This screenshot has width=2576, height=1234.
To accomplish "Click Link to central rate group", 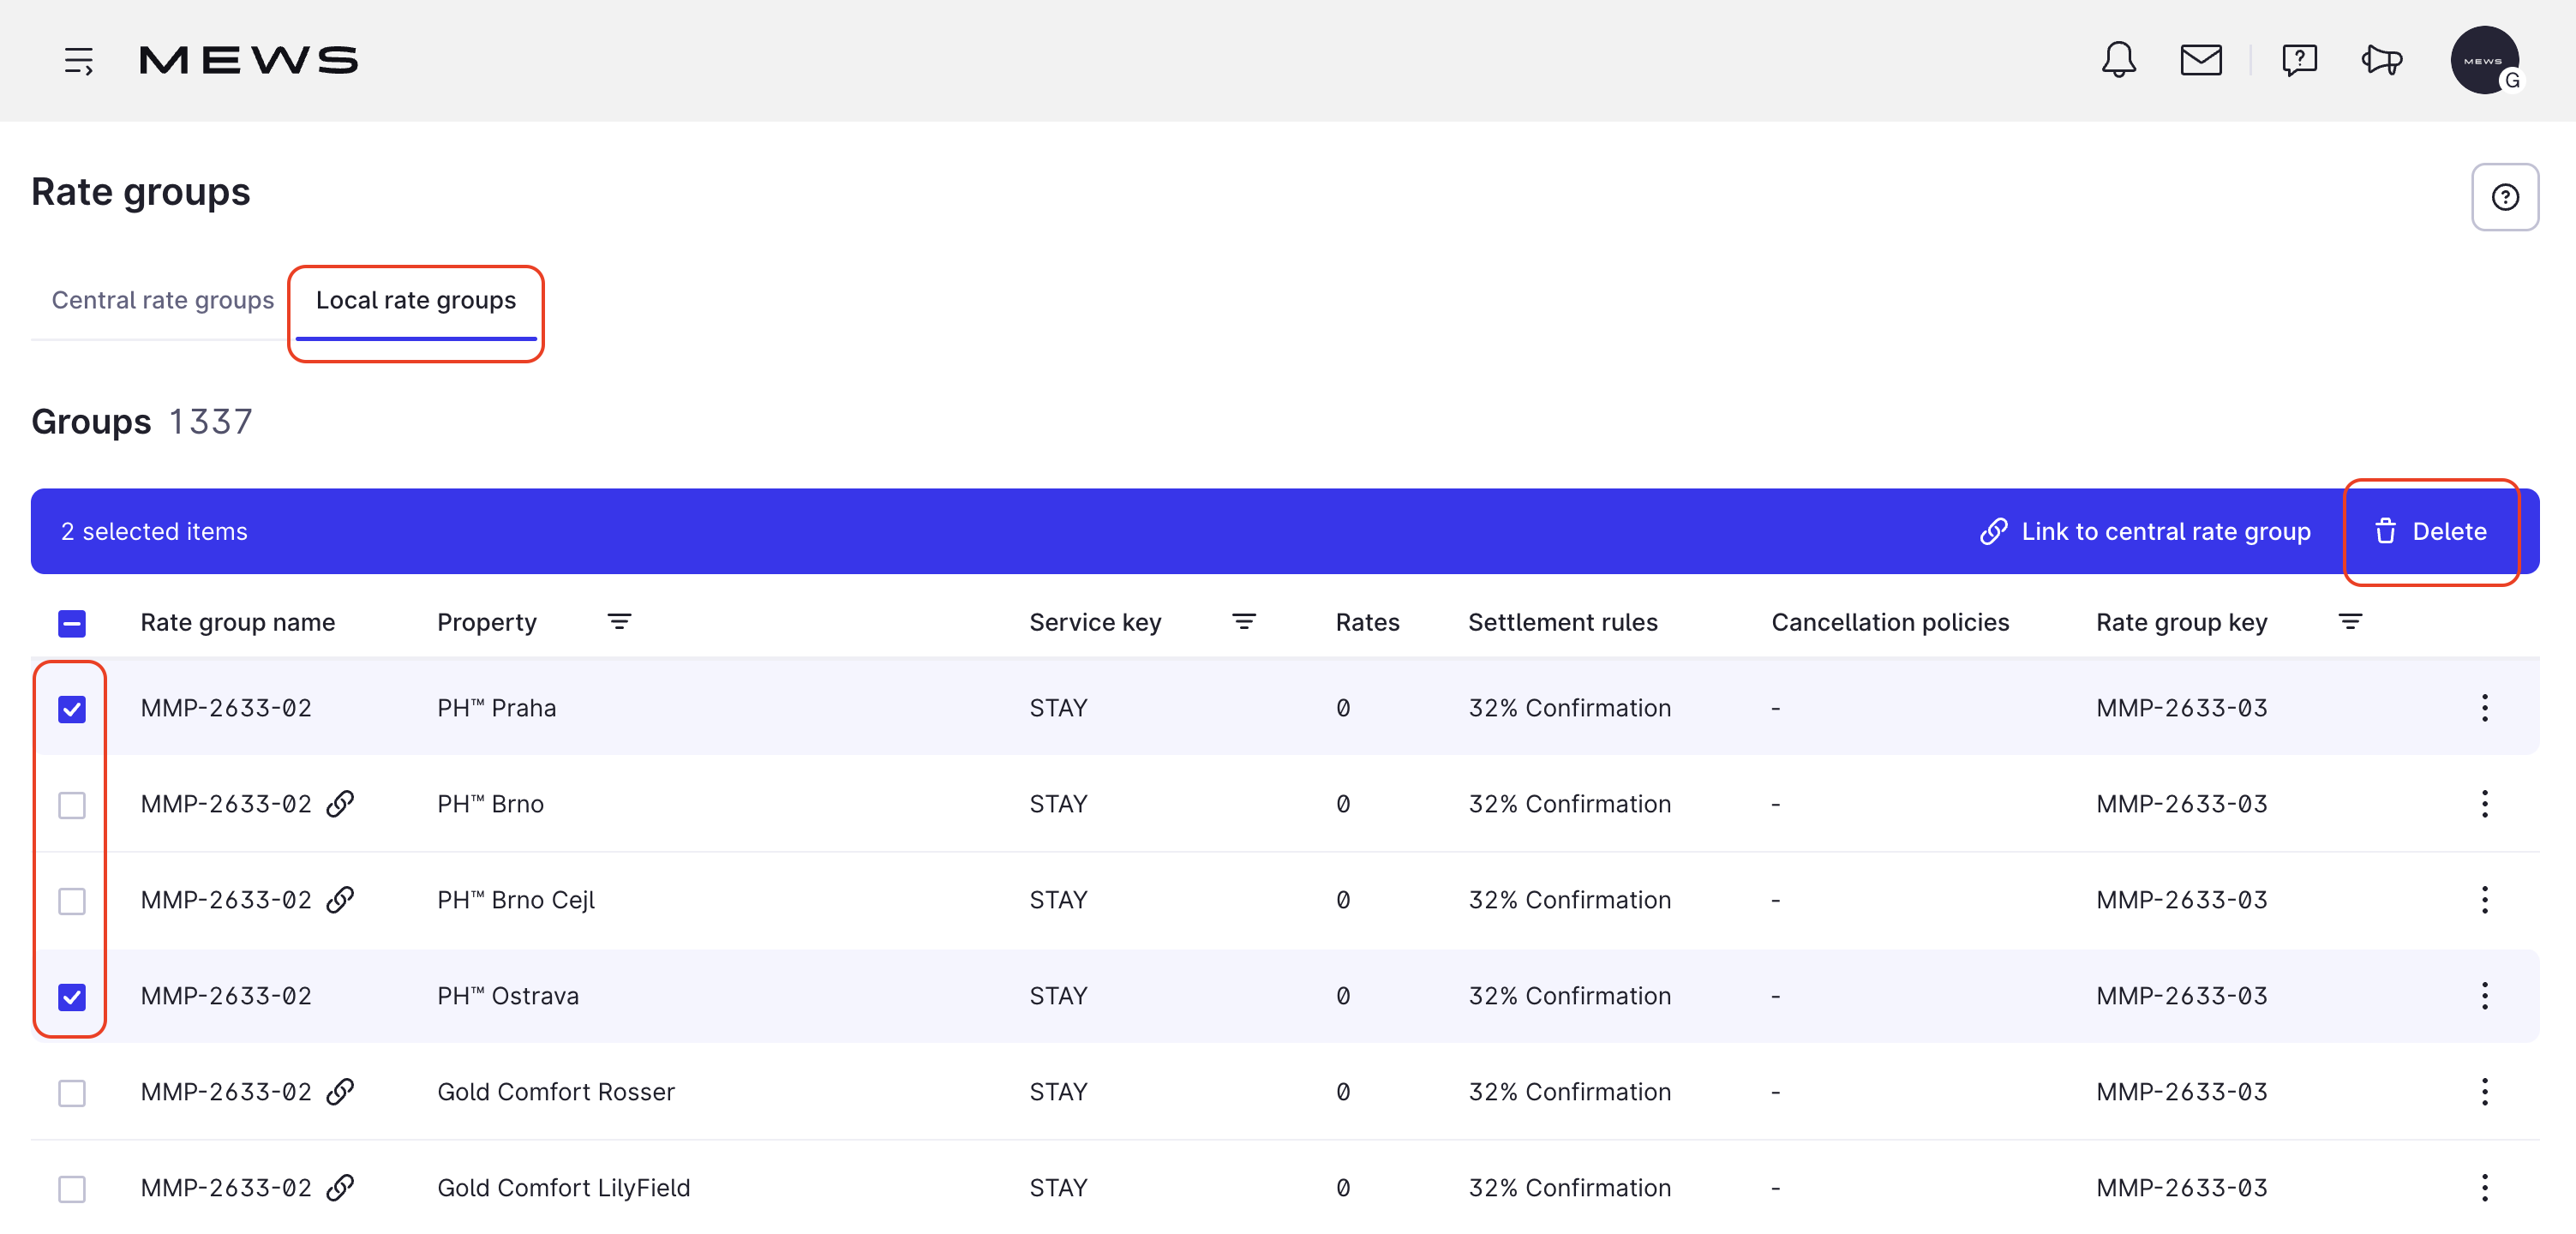I will point(2146,531).
